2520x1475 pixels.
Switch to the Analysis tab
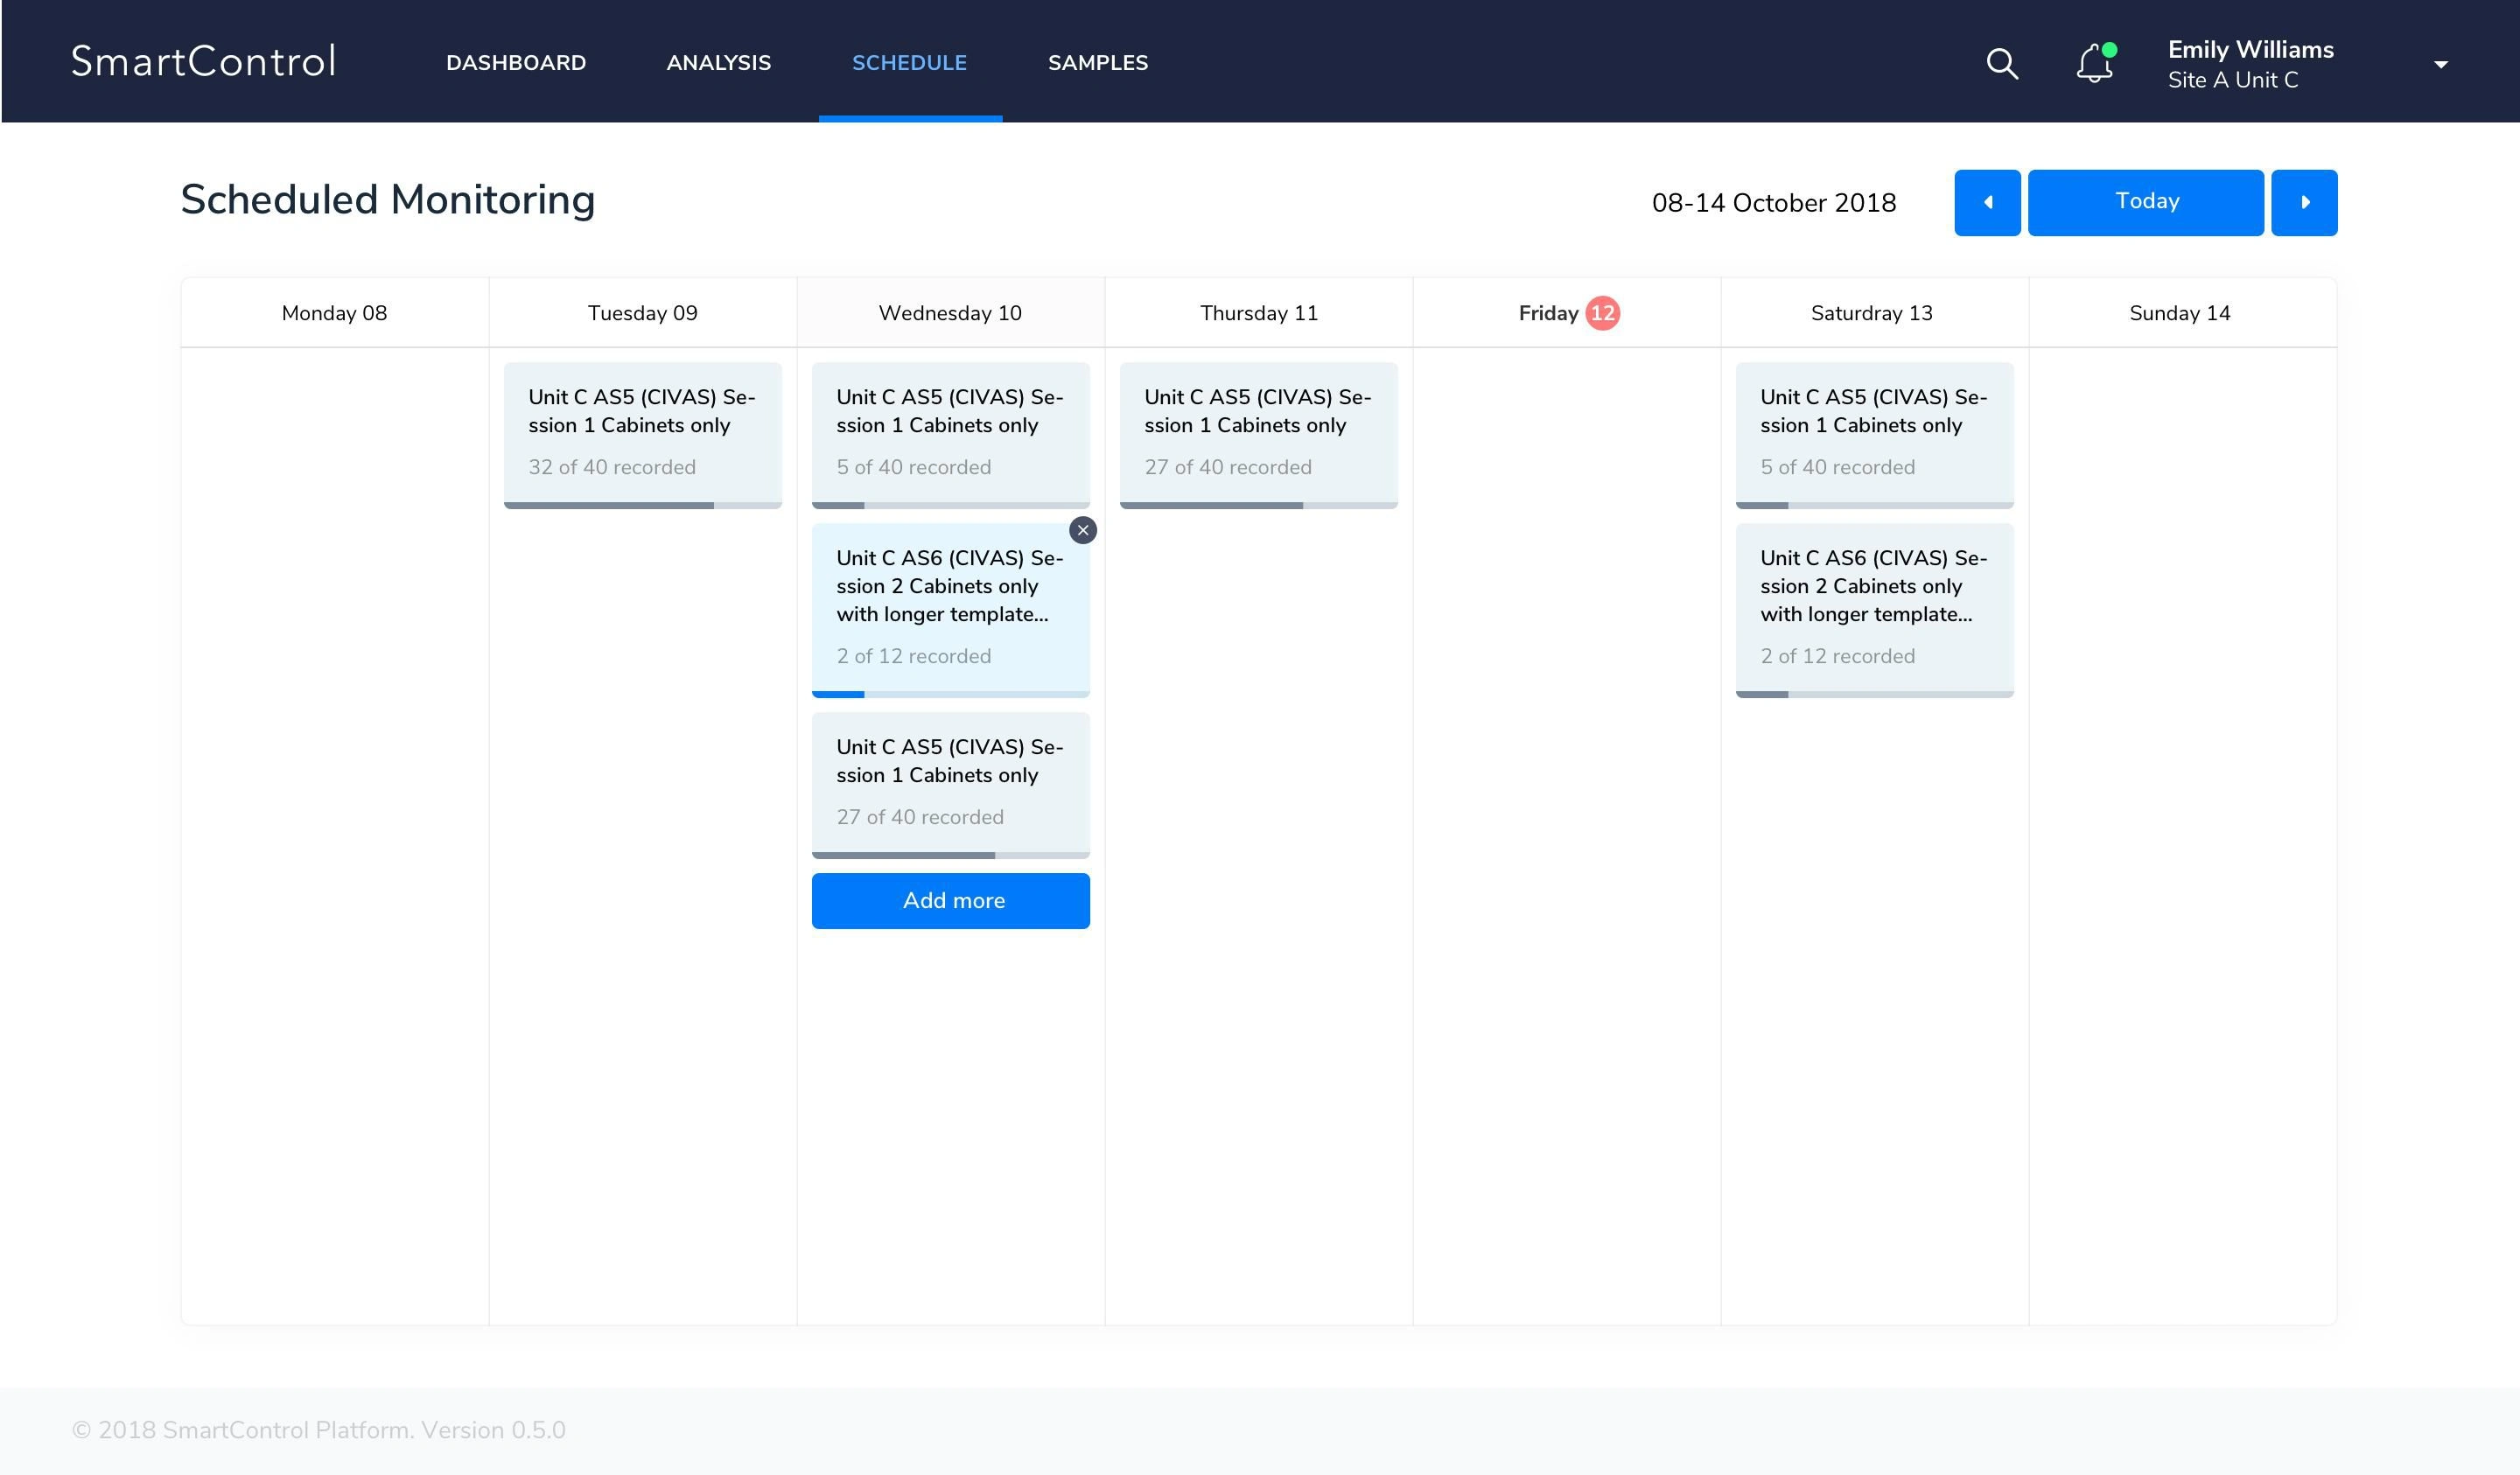[x=718, y=63]
